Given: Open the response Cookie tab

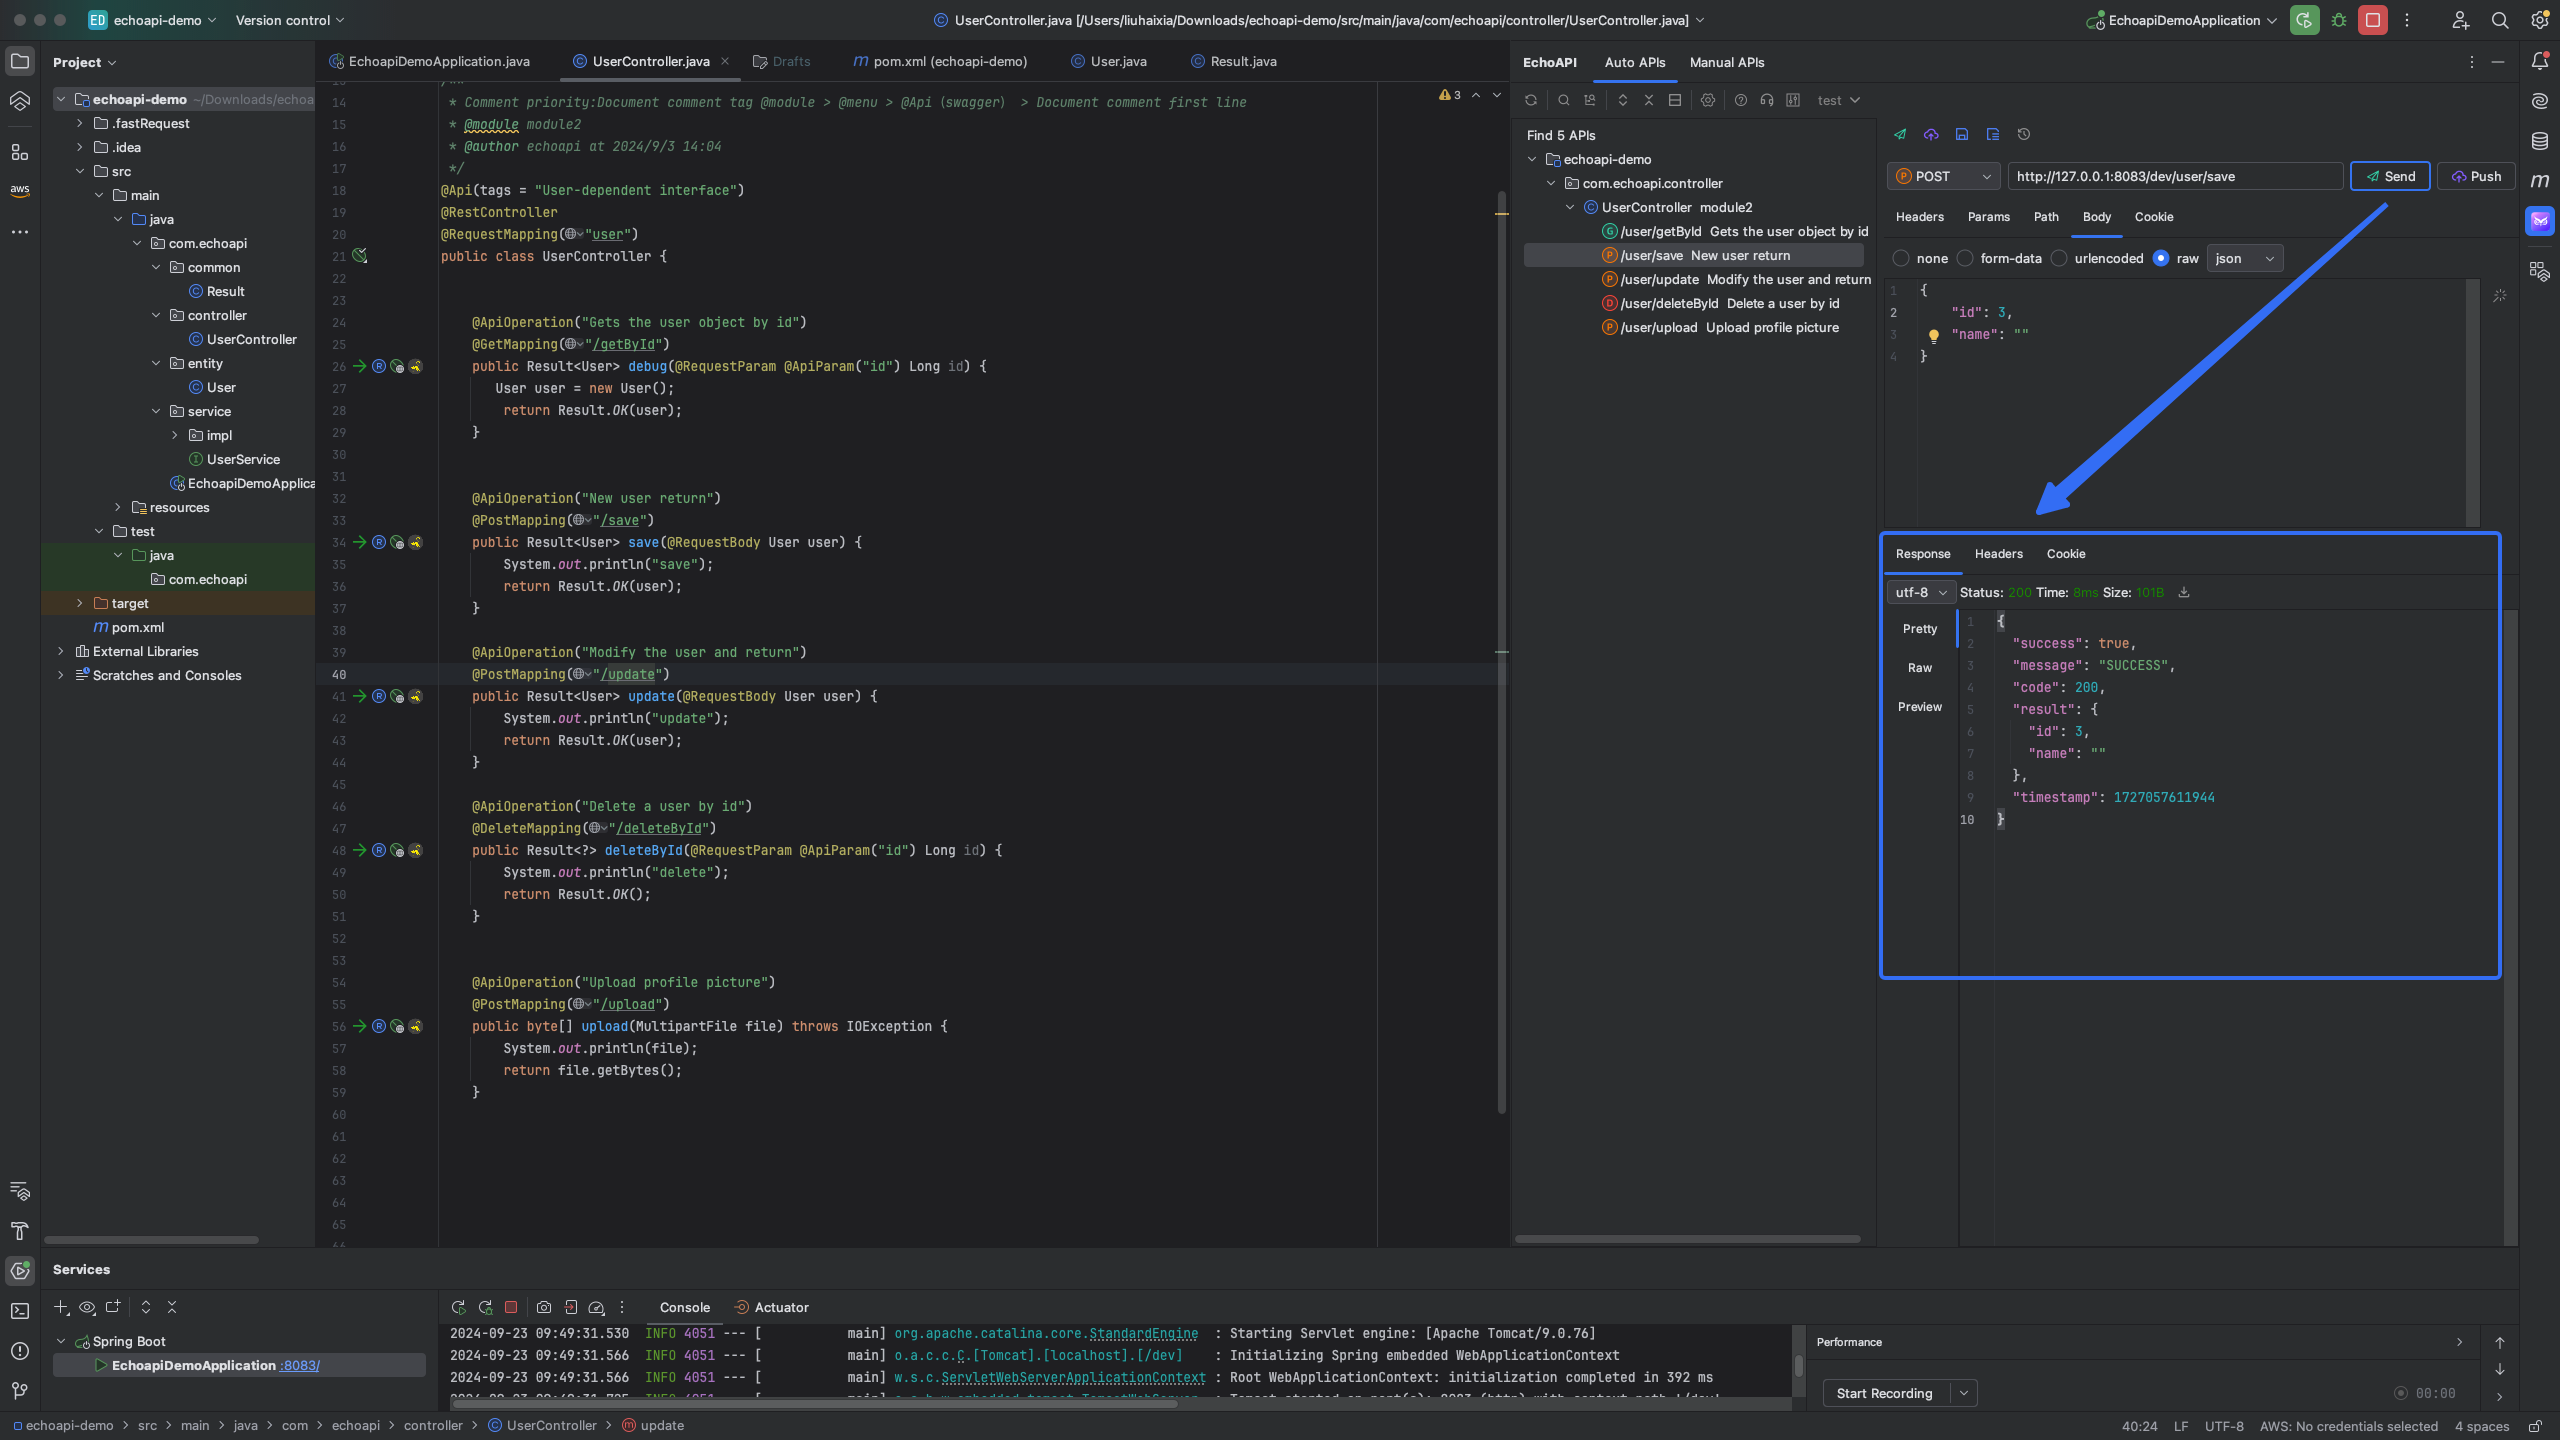Looking at the screenshot, I should click(2065, 554).
